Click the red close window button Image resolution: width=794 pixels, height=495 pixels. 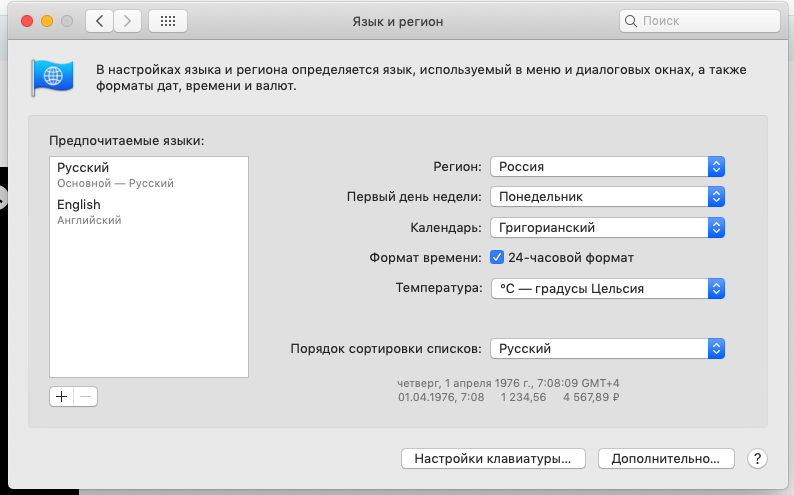(x=25, y=20)
